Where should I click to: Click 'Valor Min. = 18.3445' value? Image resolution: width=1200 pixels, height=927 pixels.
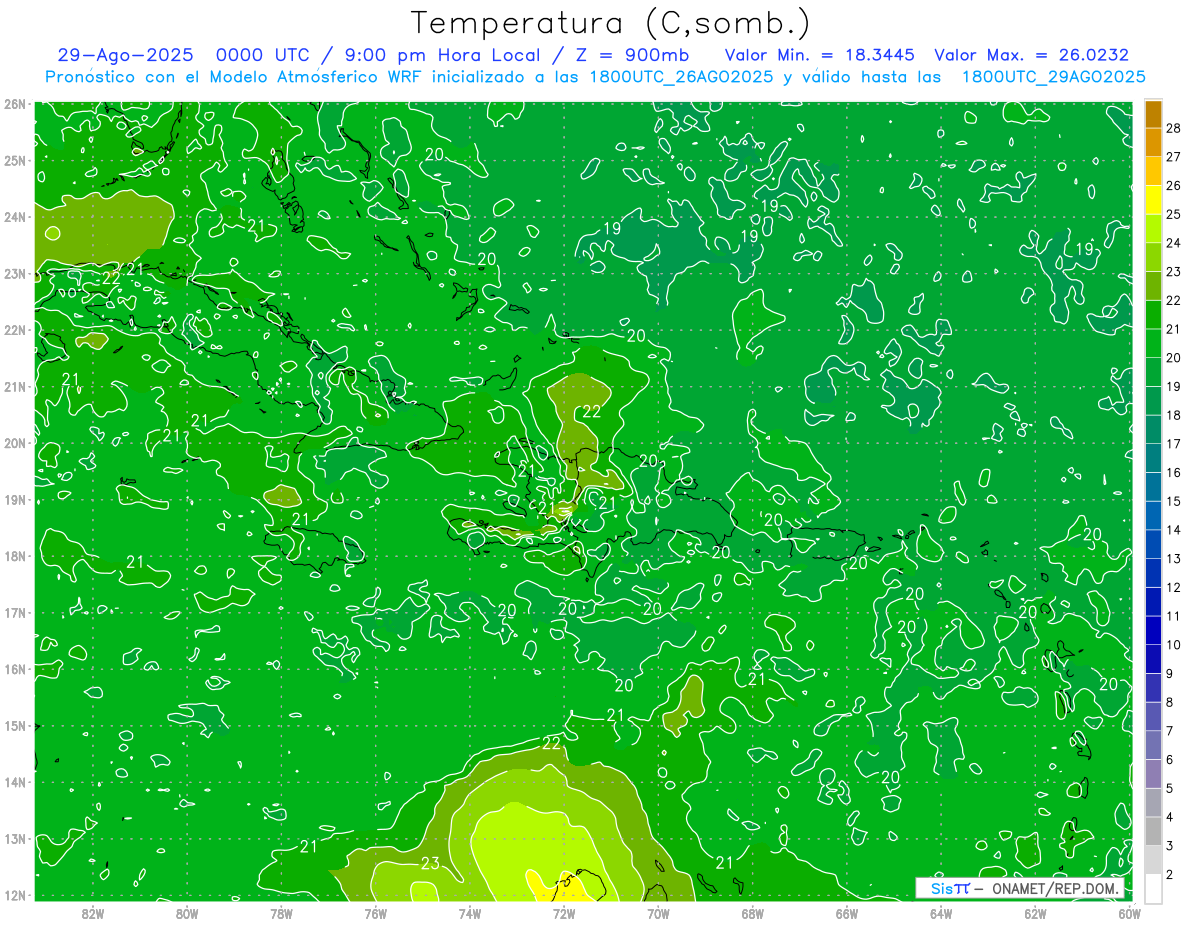point(819,55)
